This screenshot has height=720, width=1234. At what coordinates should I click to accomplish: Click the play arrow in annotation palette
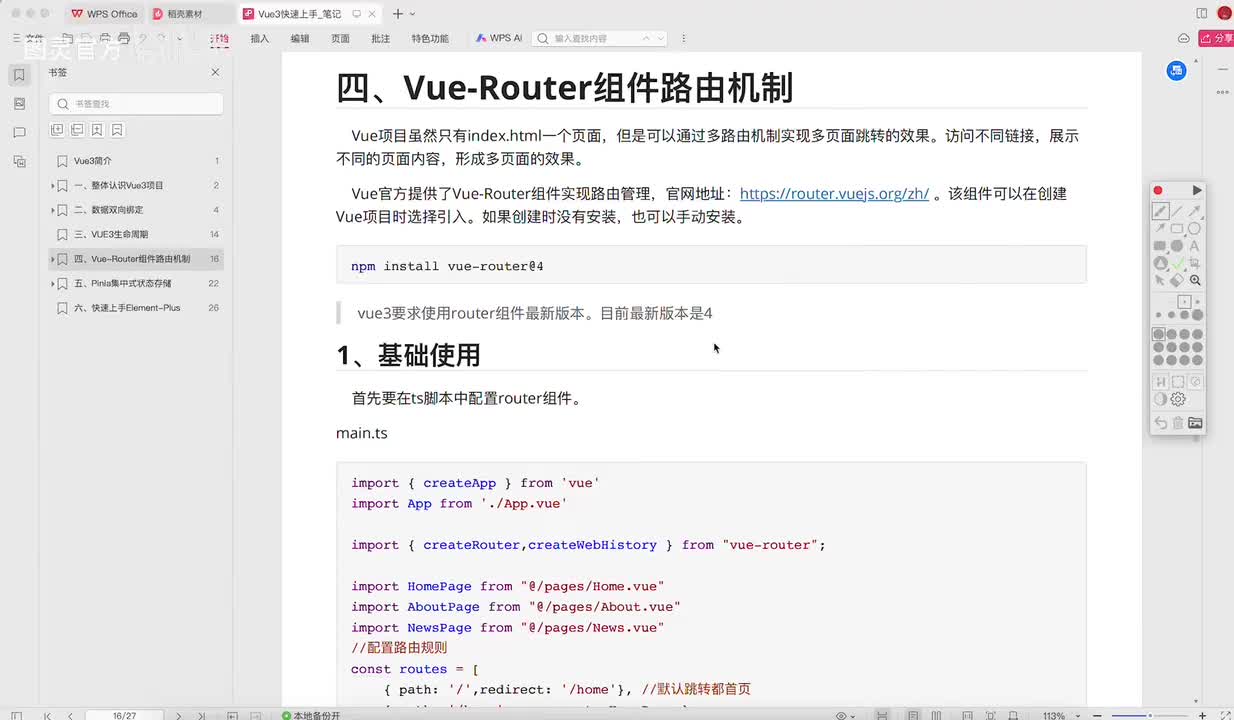tap(1196, 190)
